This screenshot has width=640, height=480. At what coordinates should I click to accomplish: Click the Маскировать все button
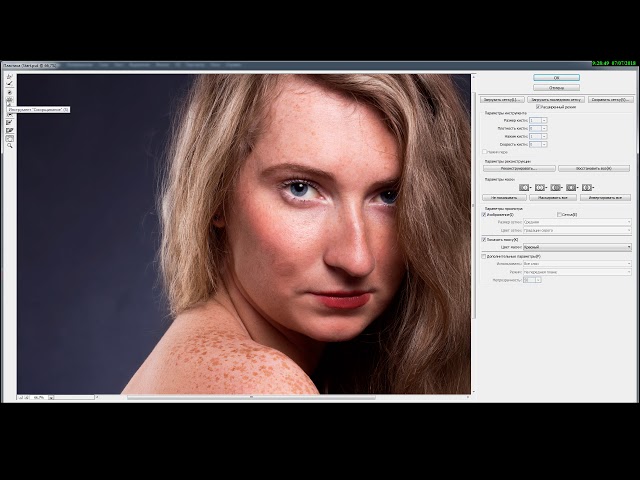pyautogui.click(x=553, y=198)
